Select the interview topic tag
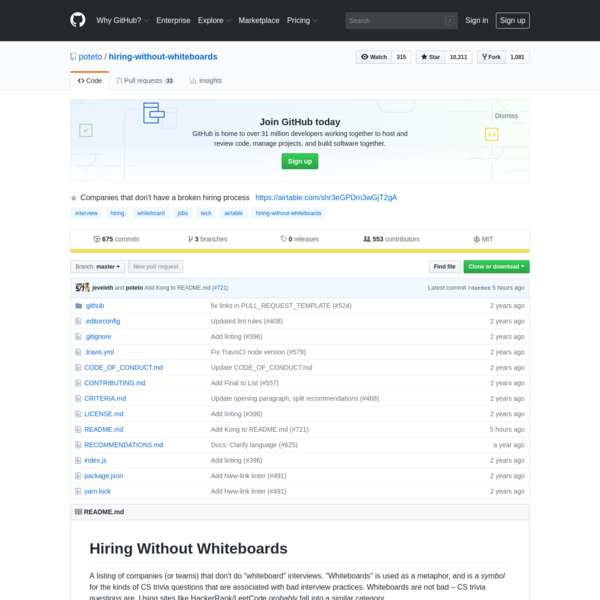600x600 pixels. click(86, 213)
